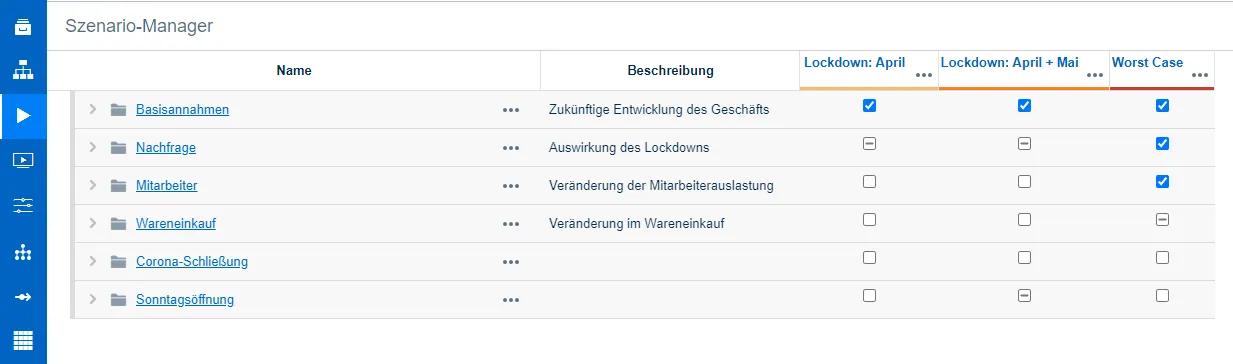Expand the Nachfrage folder row
The height and width of the screenshot is (364, 1233).
92,147
